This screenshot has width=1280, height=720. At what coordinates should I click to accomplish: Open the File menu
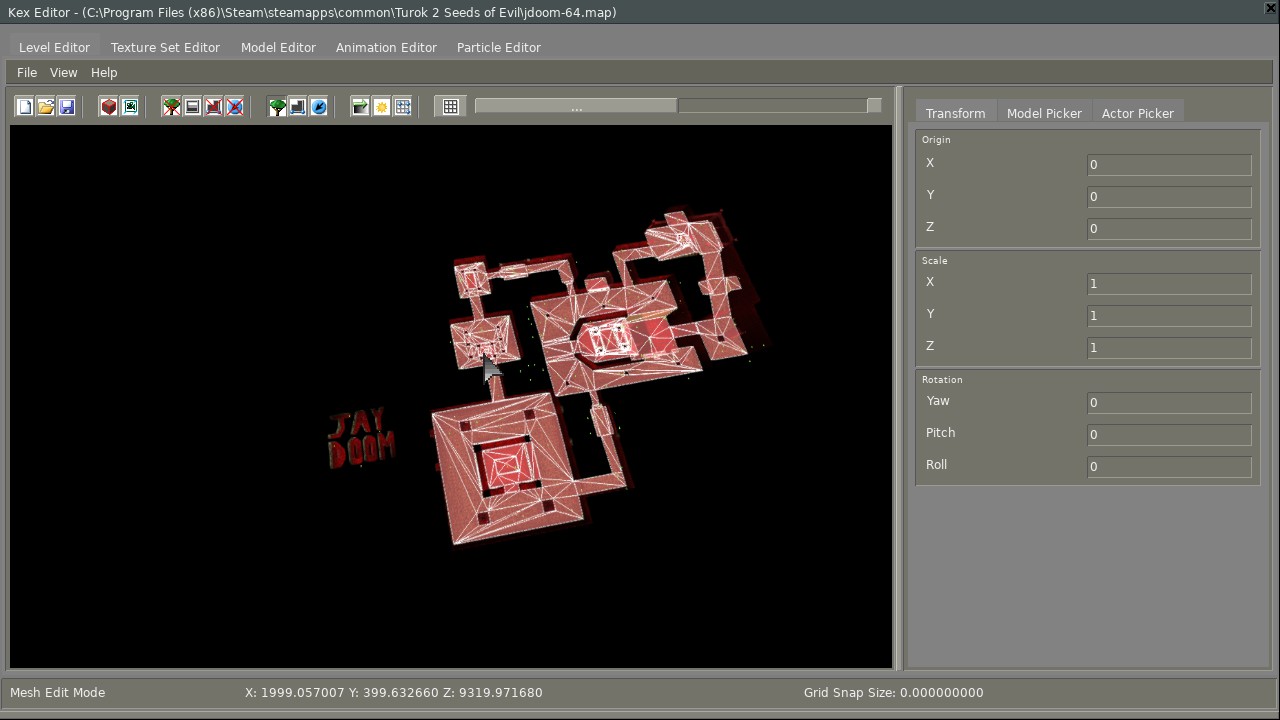(x=27, y=73)
